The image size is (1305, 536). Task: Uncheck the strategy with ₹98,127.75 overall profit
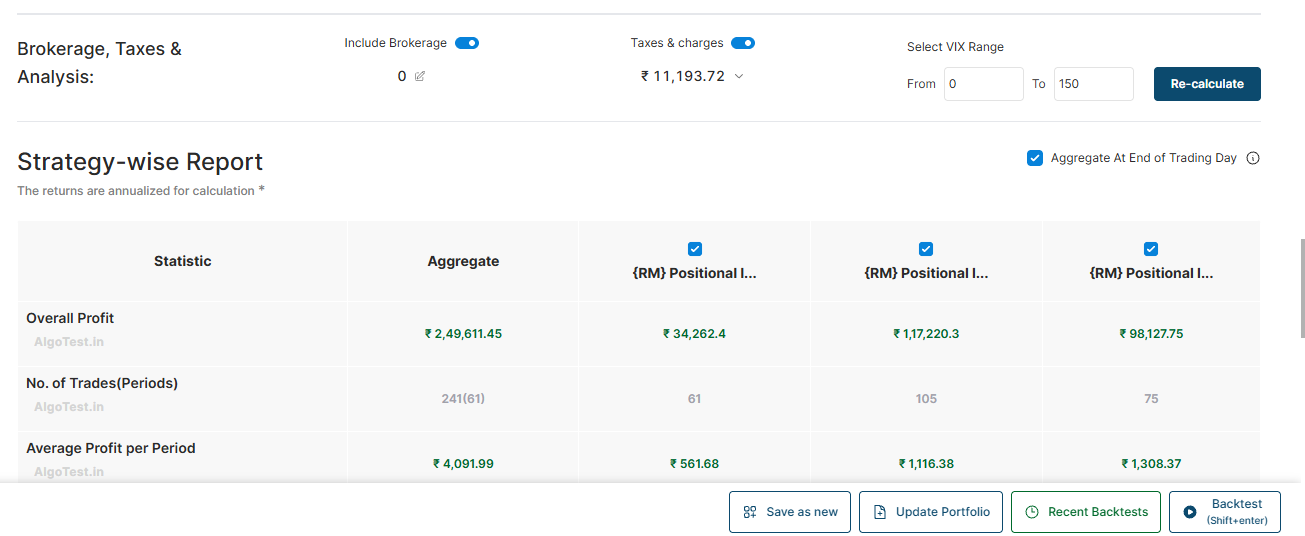1151,249
